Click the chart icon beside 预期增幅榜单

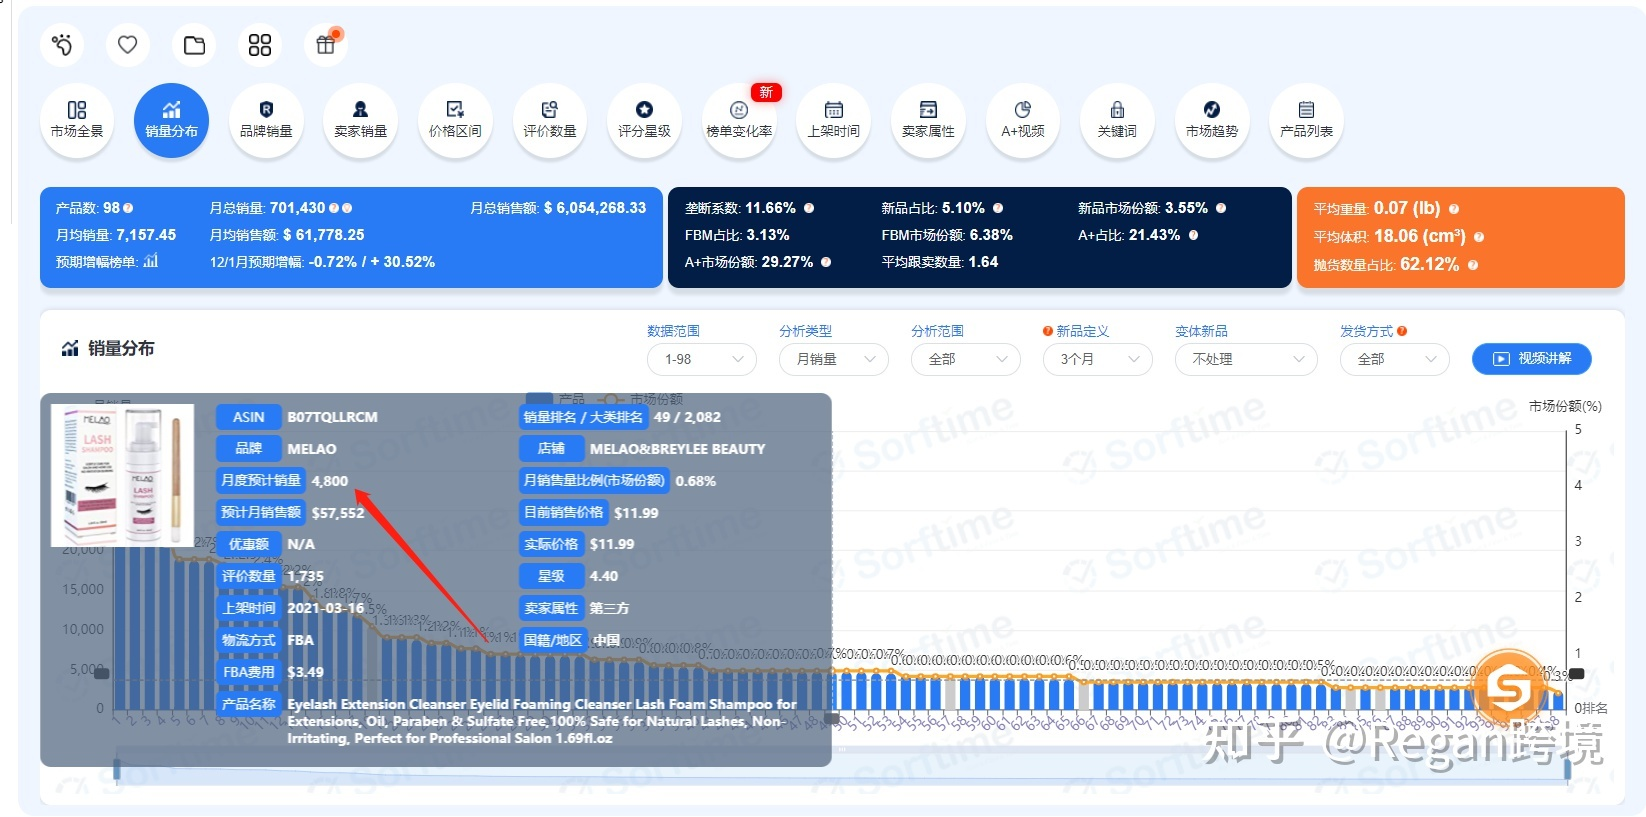click(151, 261)
